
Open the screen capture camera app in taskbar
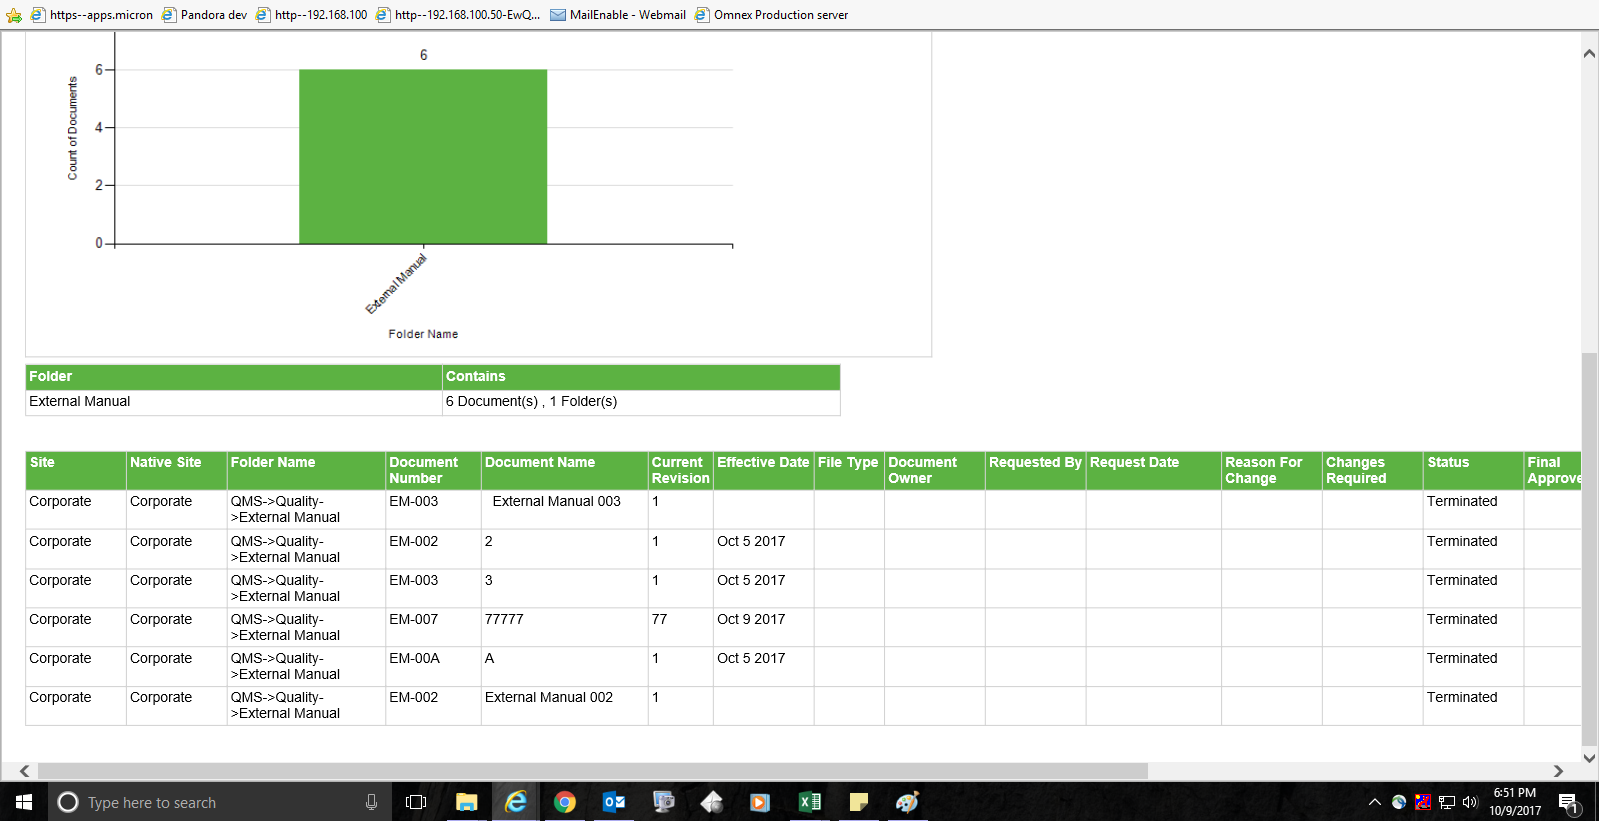[x=663, y=802]
